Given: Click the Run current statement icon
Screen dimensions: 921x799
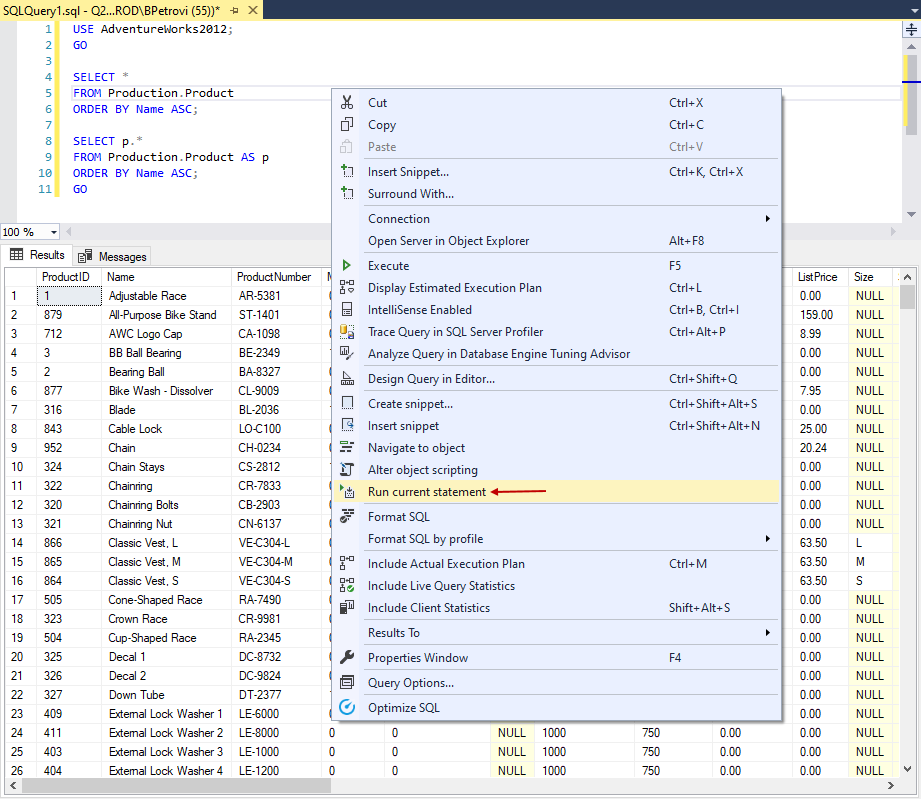Looking at the screenshot, I should point(347,491).
